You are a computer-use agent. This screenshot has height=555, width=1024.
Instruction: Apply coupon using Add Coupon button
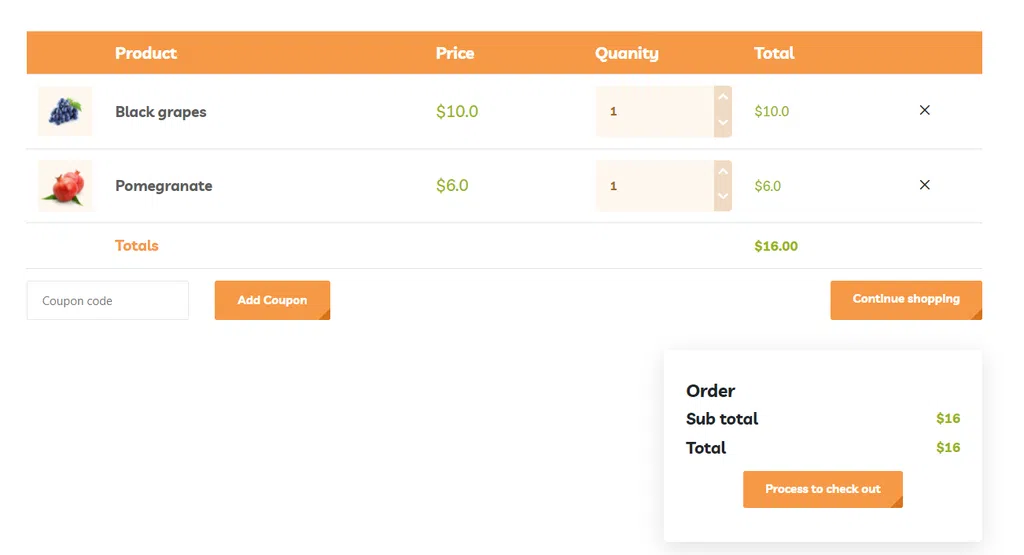coord(272,300)
